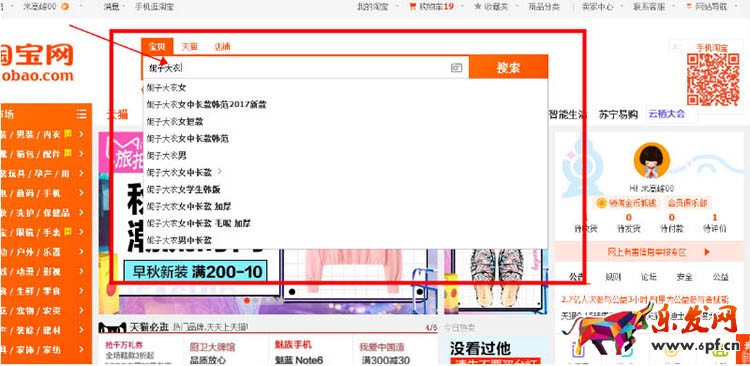Click the gold coin icon below username
The image size is (750, 366).
pos(601,203)
